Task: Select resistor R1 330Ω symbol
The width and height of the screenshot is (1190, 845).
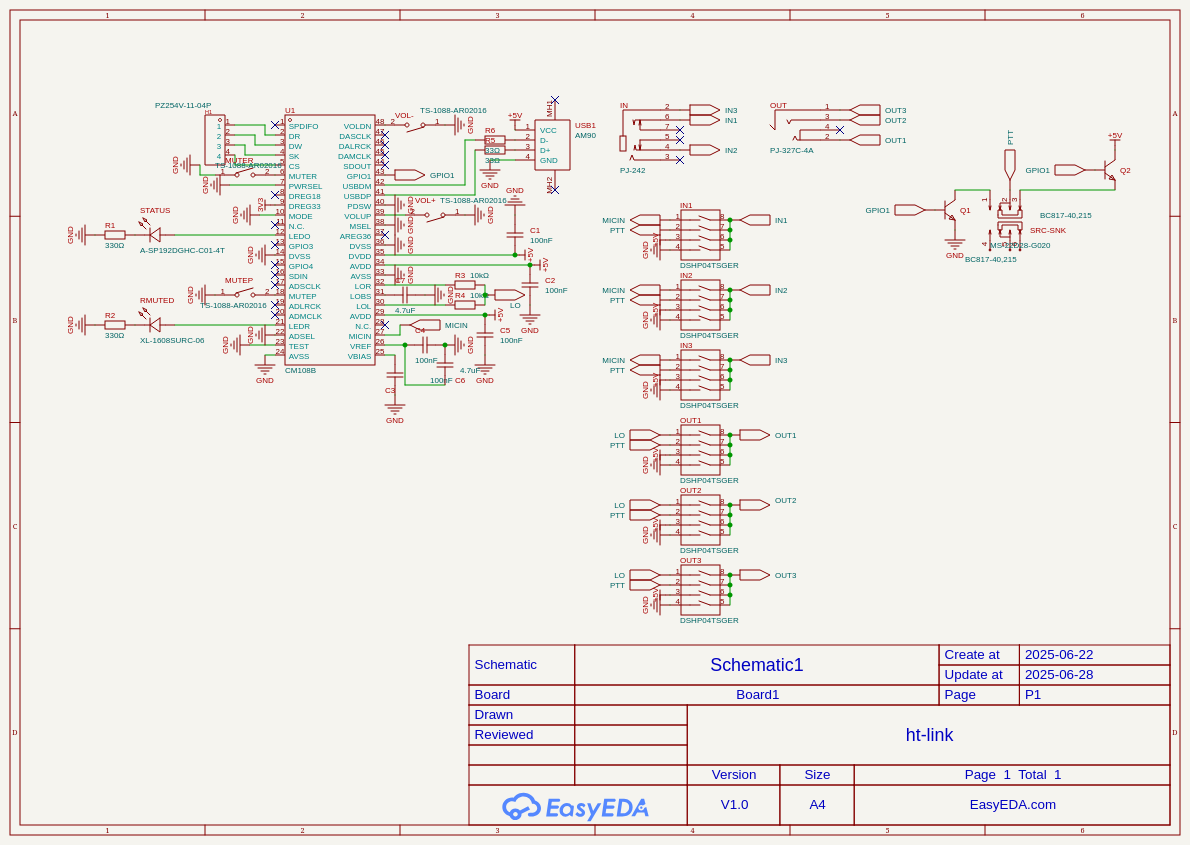Action: [115, 235]
